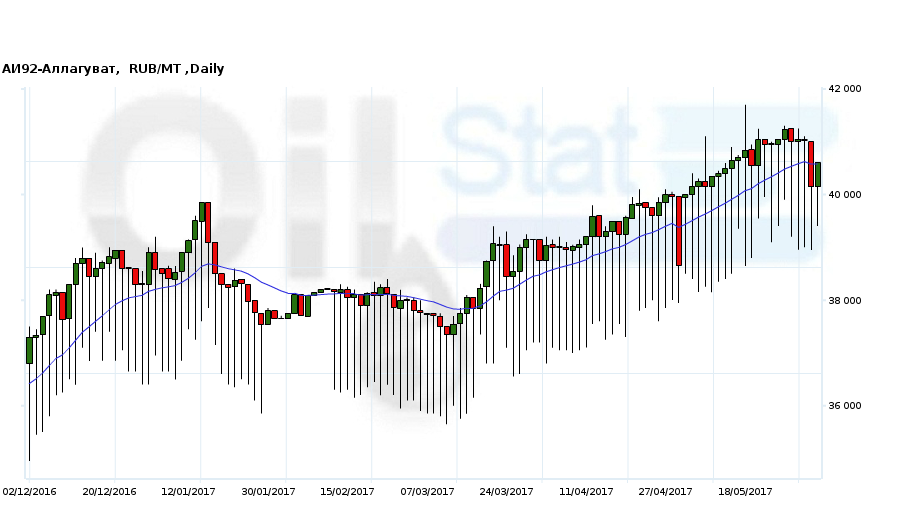This screenshot has height=509, width=909.
Task: Select the 42 000 price axis label
Action: (844, 89)
